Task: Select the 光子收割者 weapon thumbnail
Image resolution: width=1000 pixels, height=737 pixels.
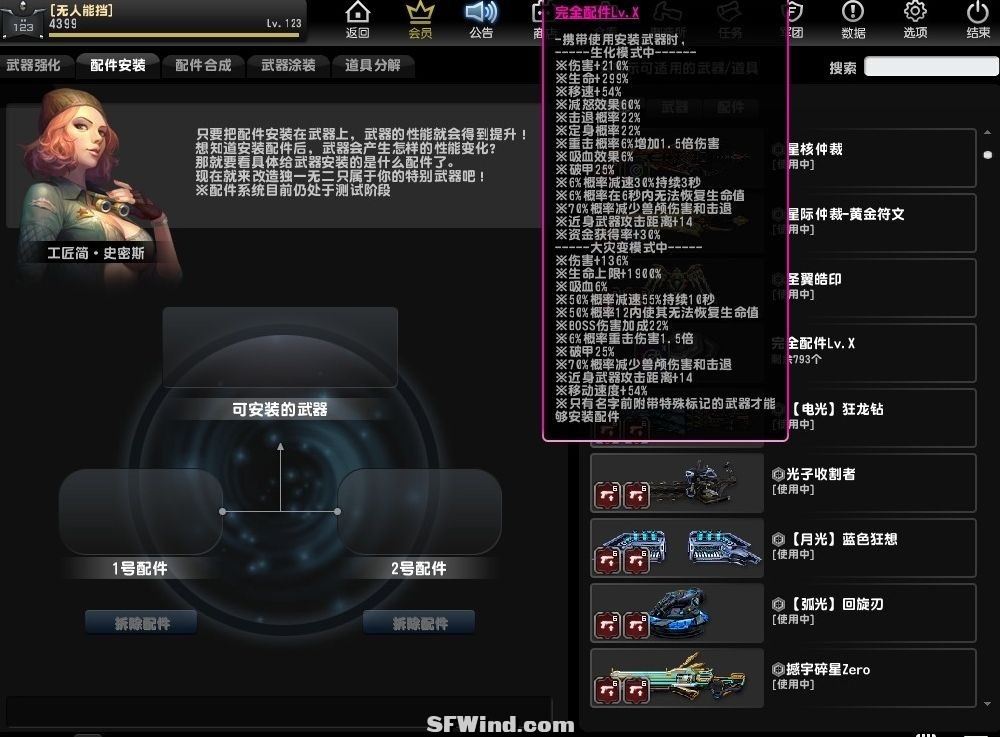Action: click(677, 483)
